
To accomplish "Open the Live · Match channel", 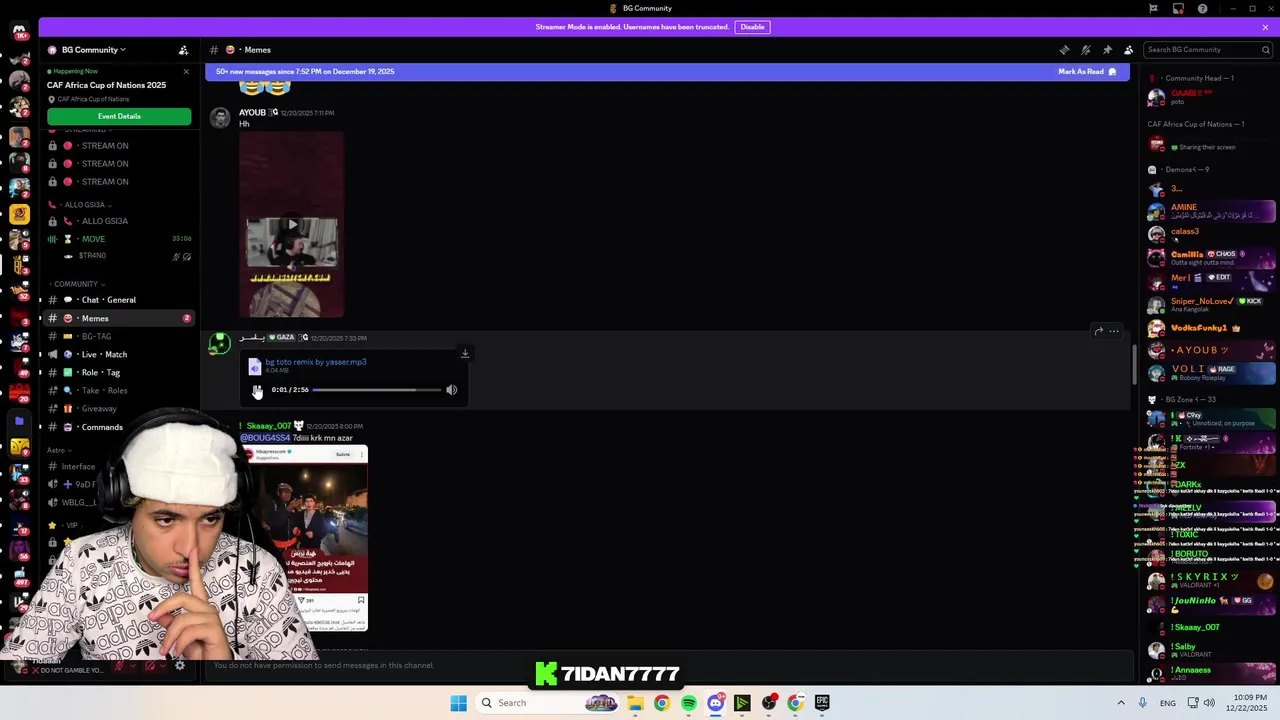I will (119, 354).
